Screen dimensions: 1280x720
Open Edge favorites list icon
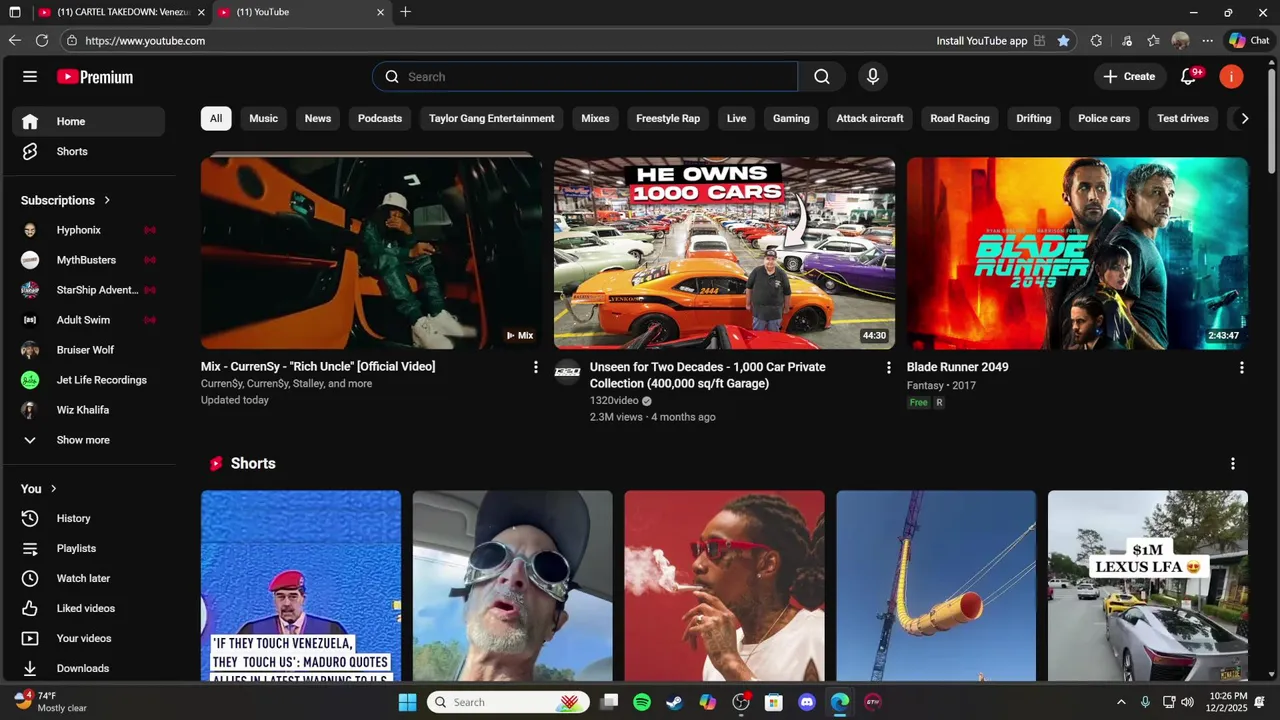[1153, 41]
